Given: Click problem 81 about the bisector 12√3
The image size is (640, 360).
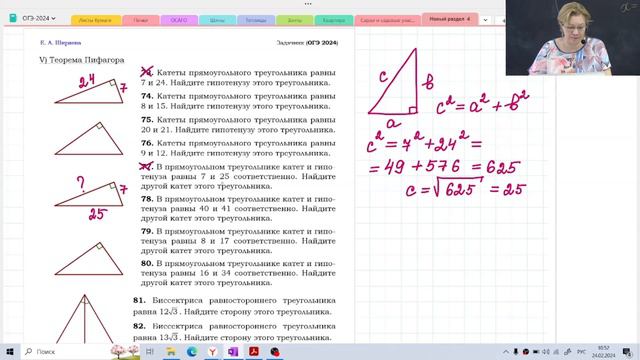Looking at the screenshot, I should (234, 306).
